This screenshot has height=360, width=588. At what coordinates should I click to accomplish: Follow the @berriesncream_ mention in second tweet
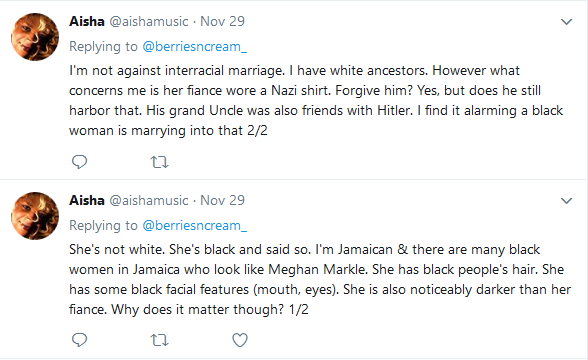pos(195,225)
